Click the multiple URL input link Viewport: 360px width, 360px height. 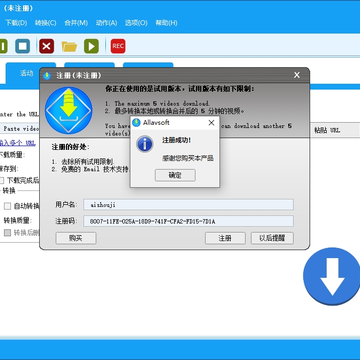(17, 143)
